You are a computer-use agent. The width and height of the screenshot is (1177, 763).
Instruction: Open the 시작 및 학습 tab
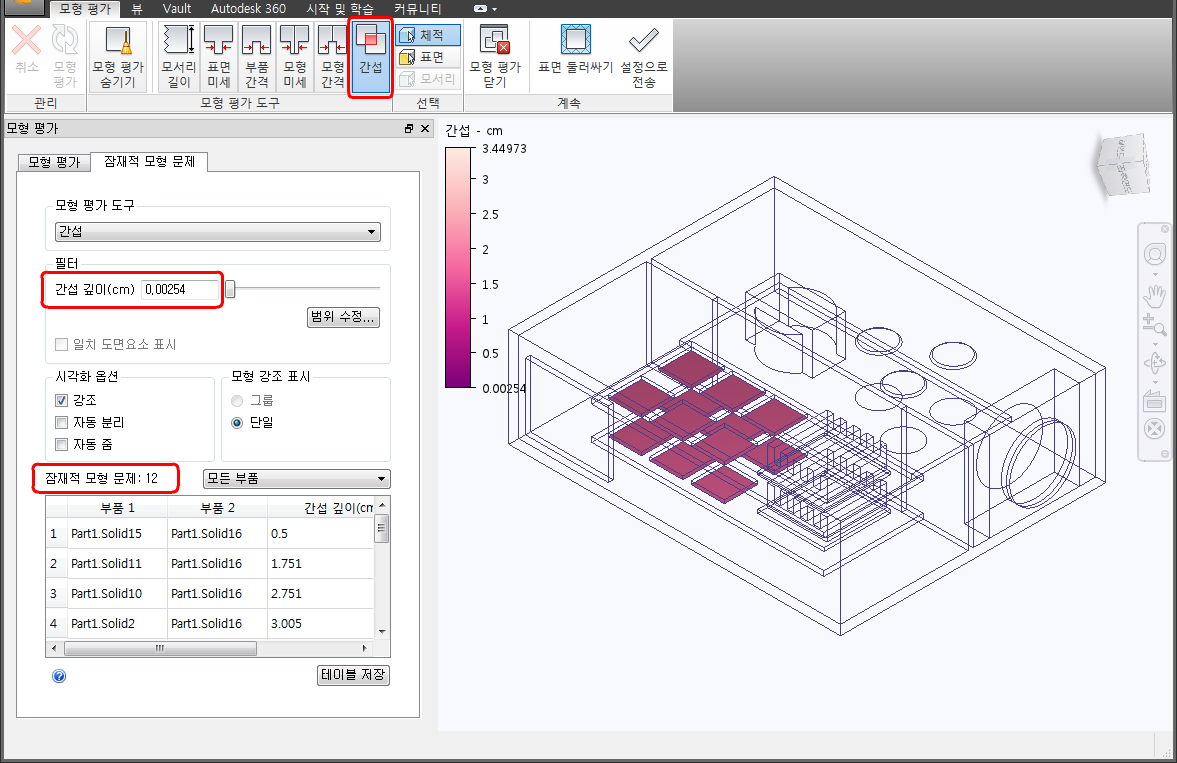[x=340, y=8]
